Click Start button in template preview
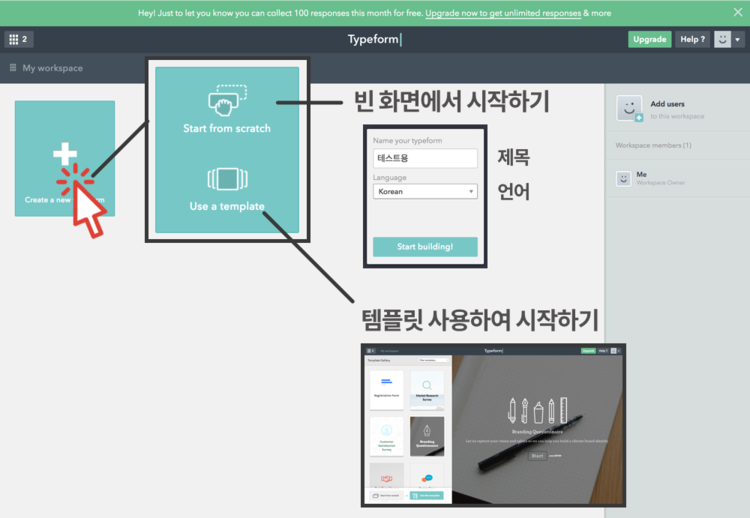 [x=538, y=456]
